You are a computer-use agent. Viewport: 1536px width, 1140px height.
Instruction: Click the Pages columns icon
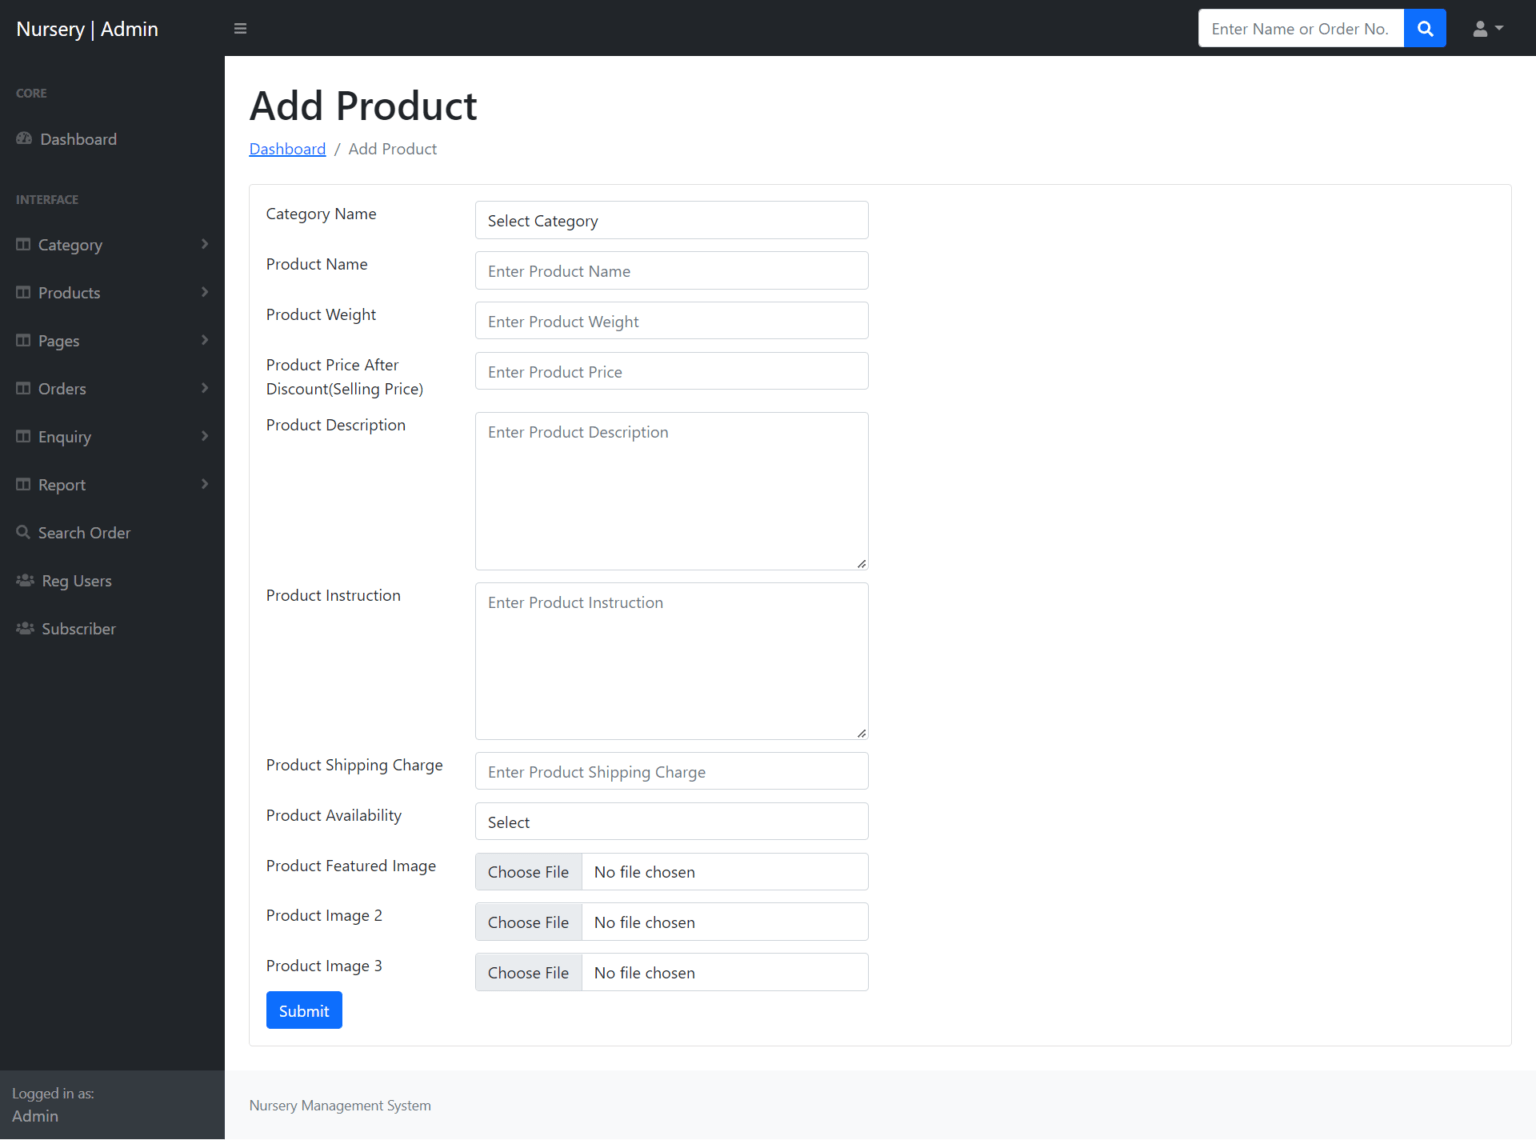(23, 341)
